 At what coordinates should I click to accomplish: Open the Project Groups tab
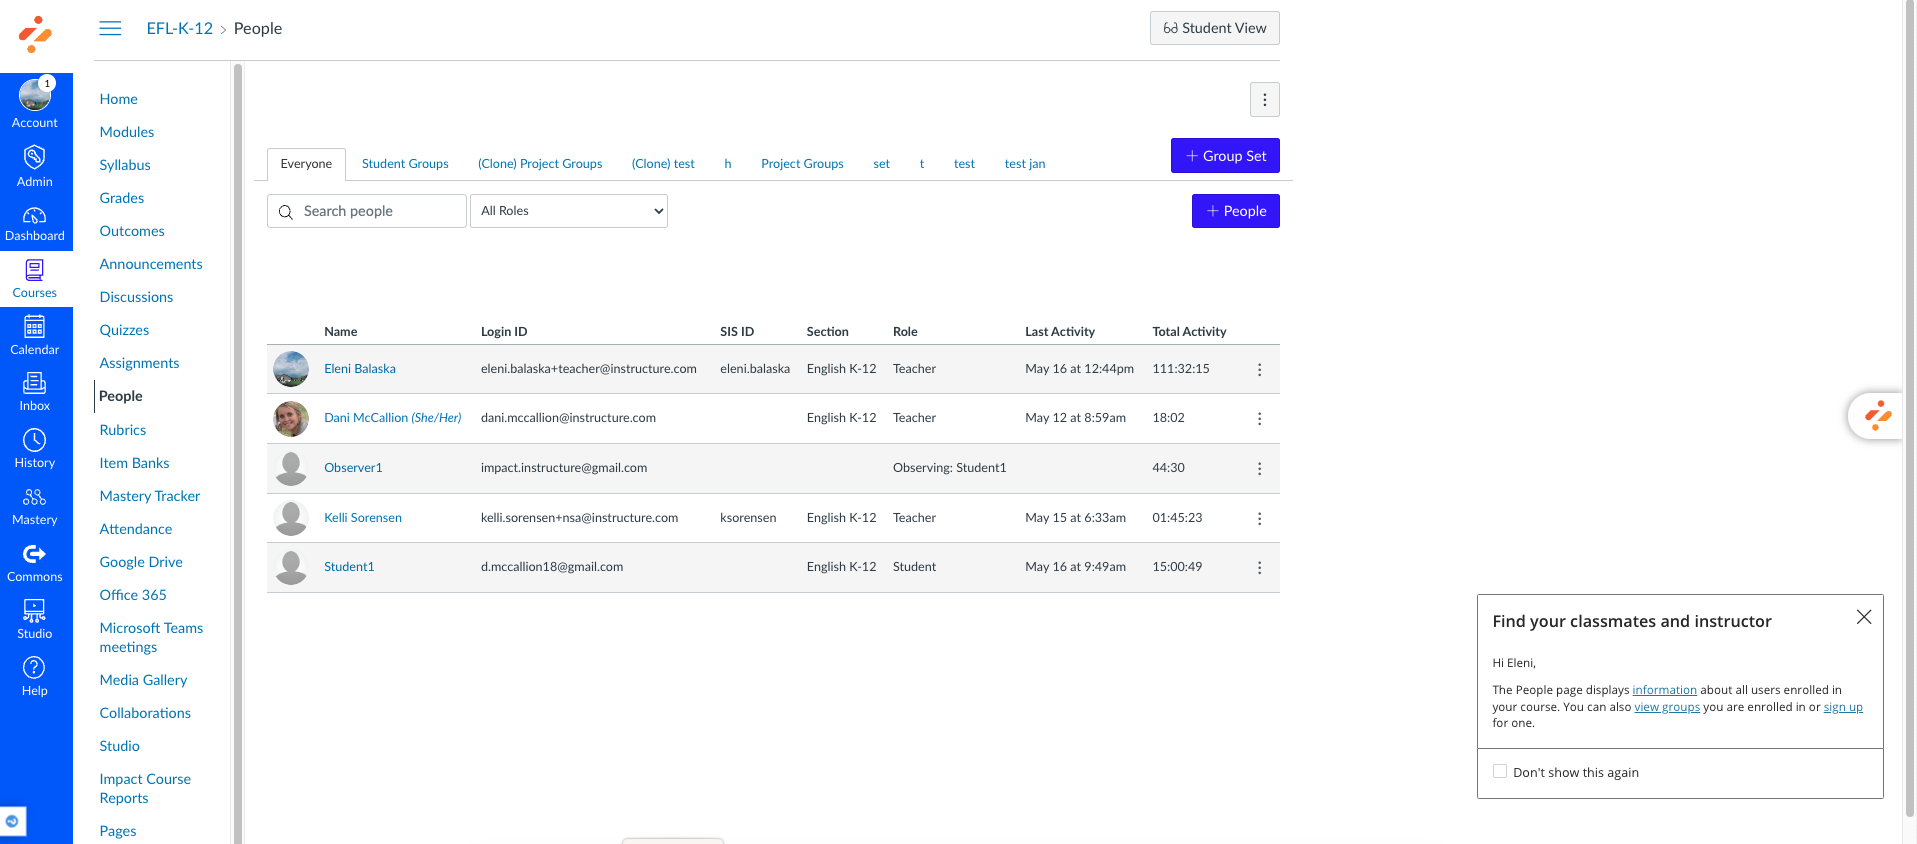point(802,164)
